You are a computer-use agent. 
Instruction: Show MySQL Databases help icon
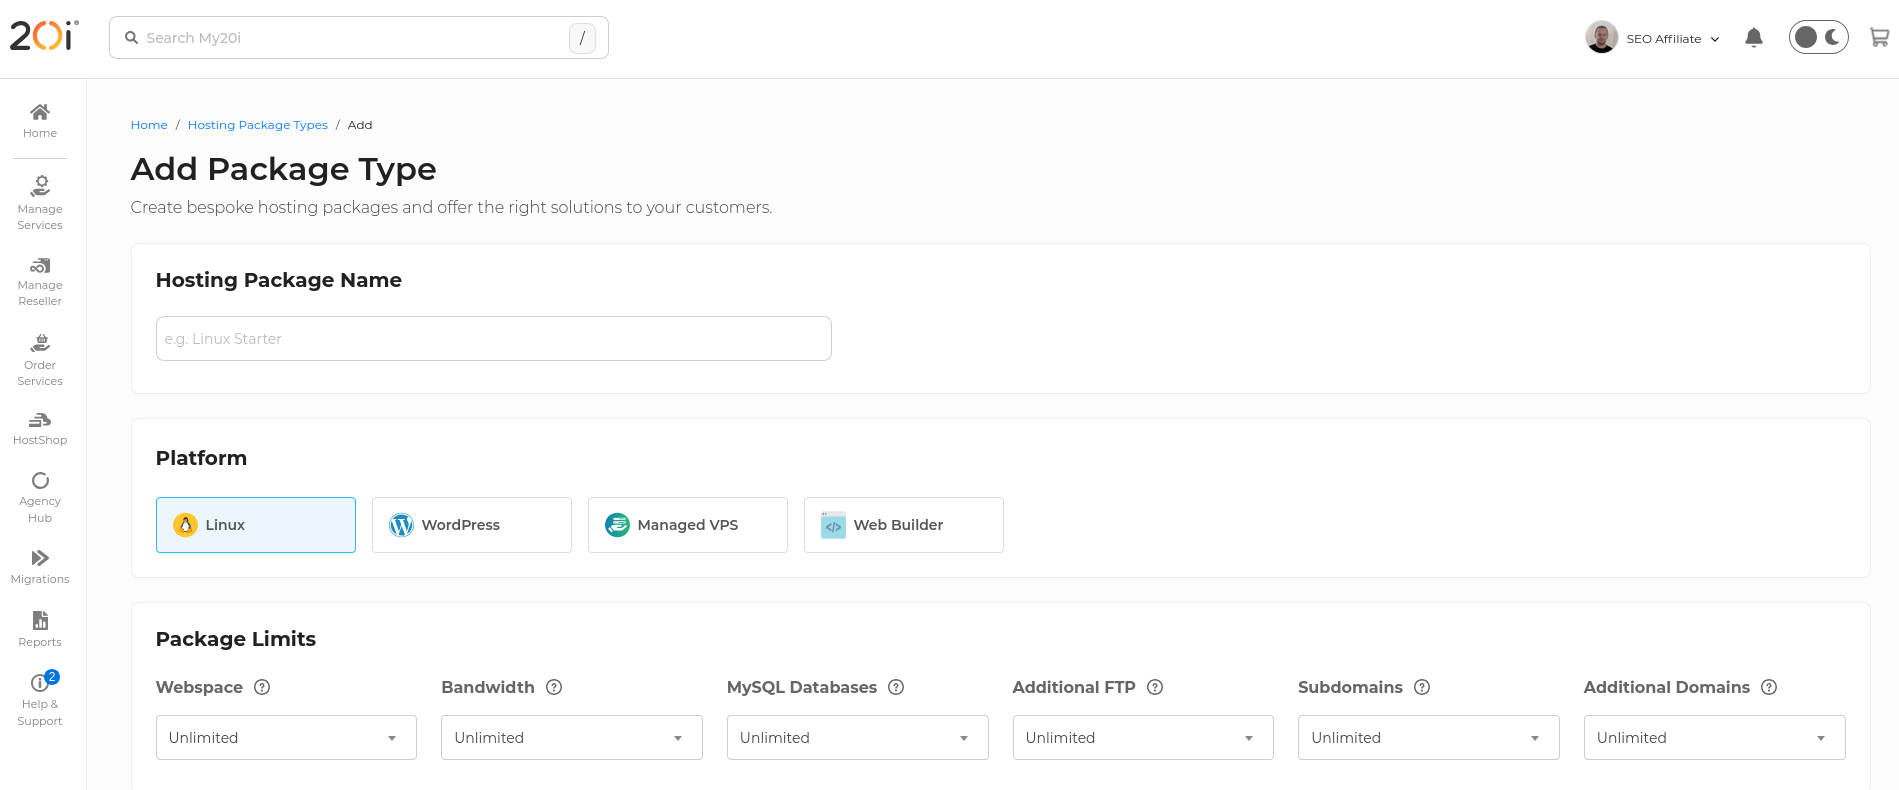pyautogui.click(x=896, y=687)
